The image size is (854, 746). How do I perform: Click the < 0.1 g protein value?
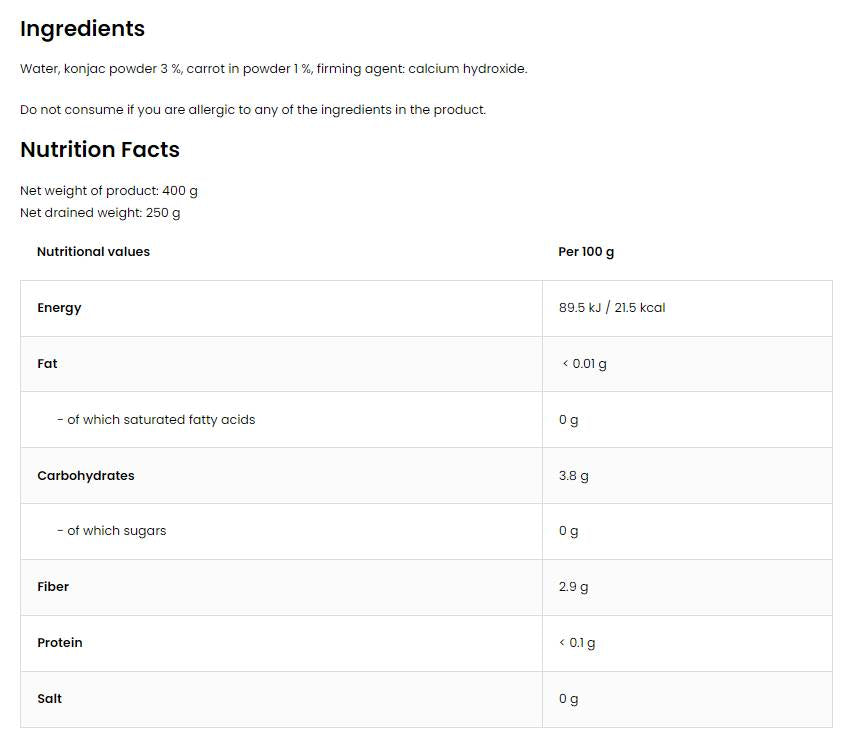577,643
